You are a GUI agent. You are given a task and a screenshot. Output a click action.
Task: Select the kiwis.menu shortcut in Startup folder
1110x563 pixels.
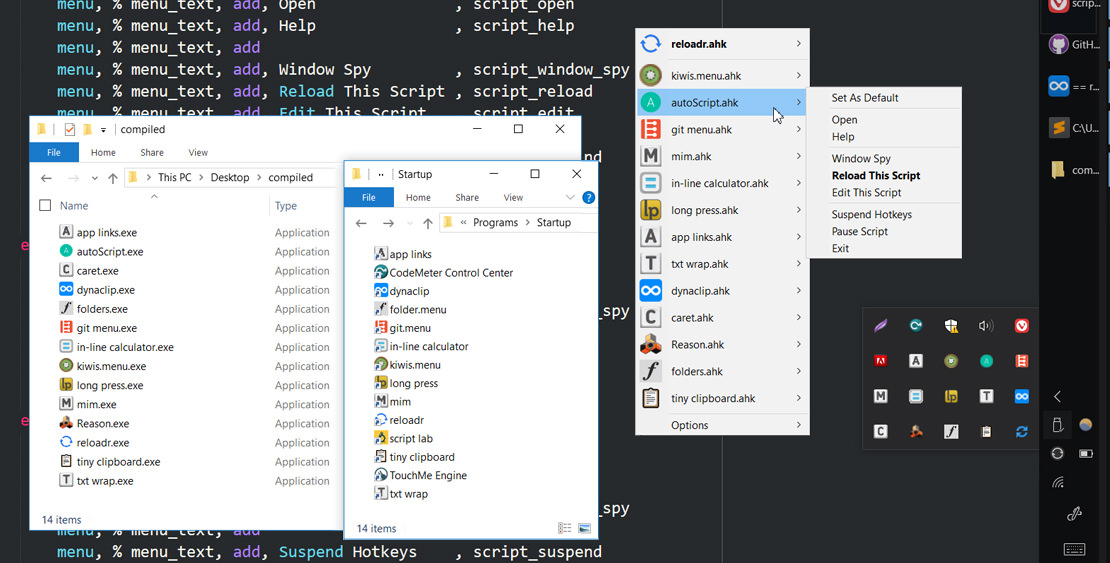pos(414,365)
